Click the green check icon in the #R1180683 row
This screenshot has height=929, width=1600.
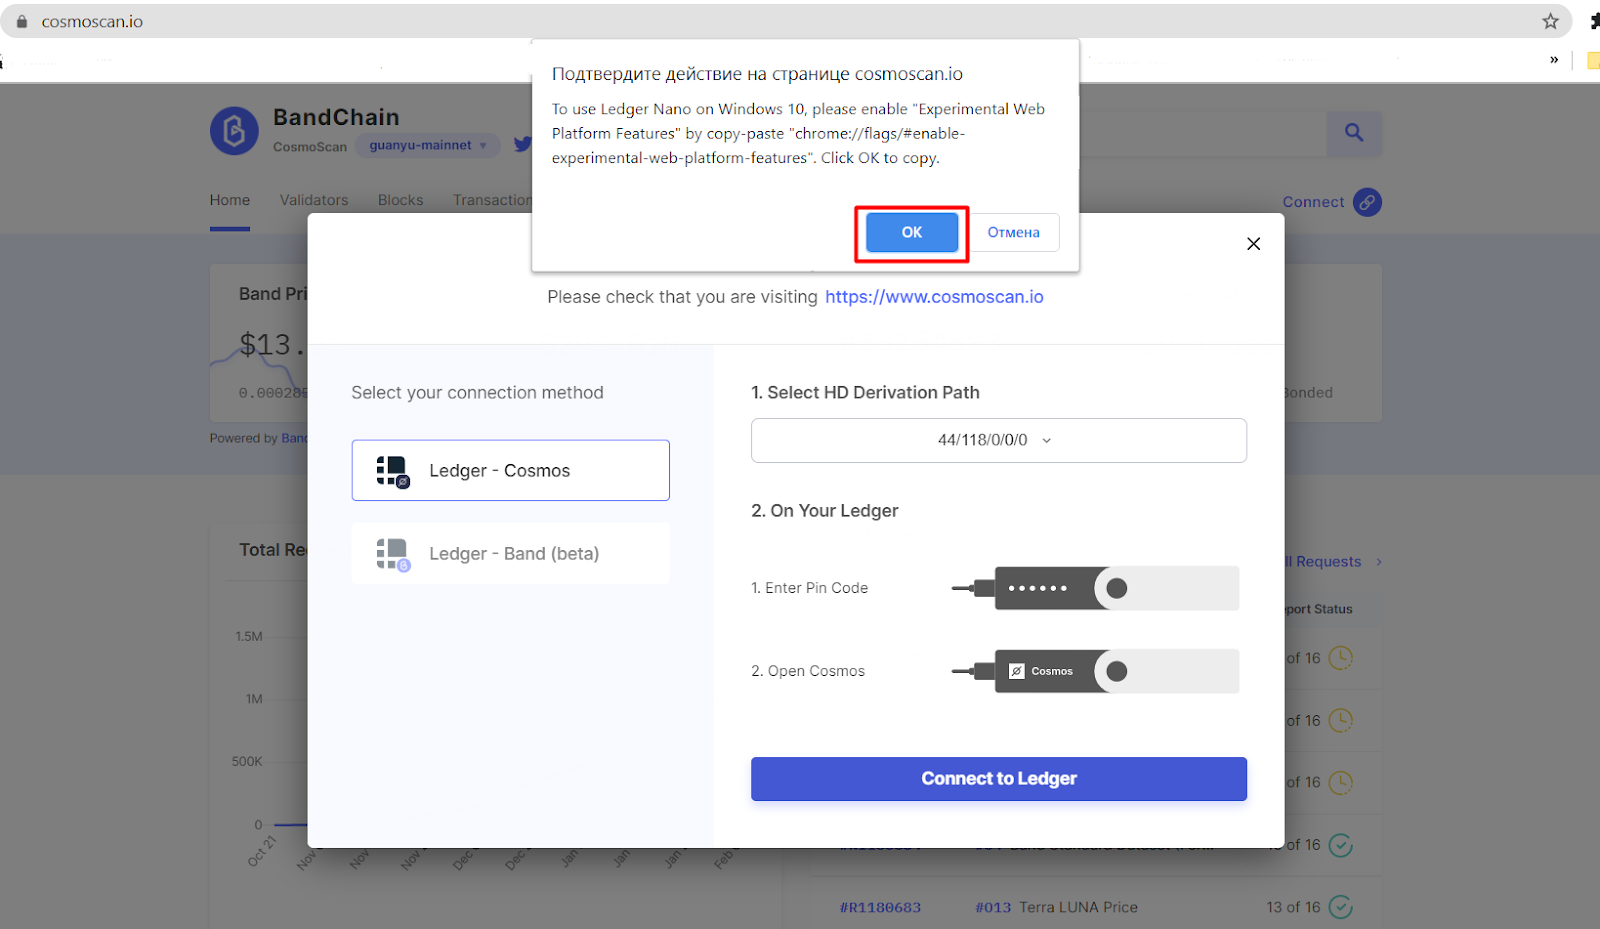coord(1340,907)
